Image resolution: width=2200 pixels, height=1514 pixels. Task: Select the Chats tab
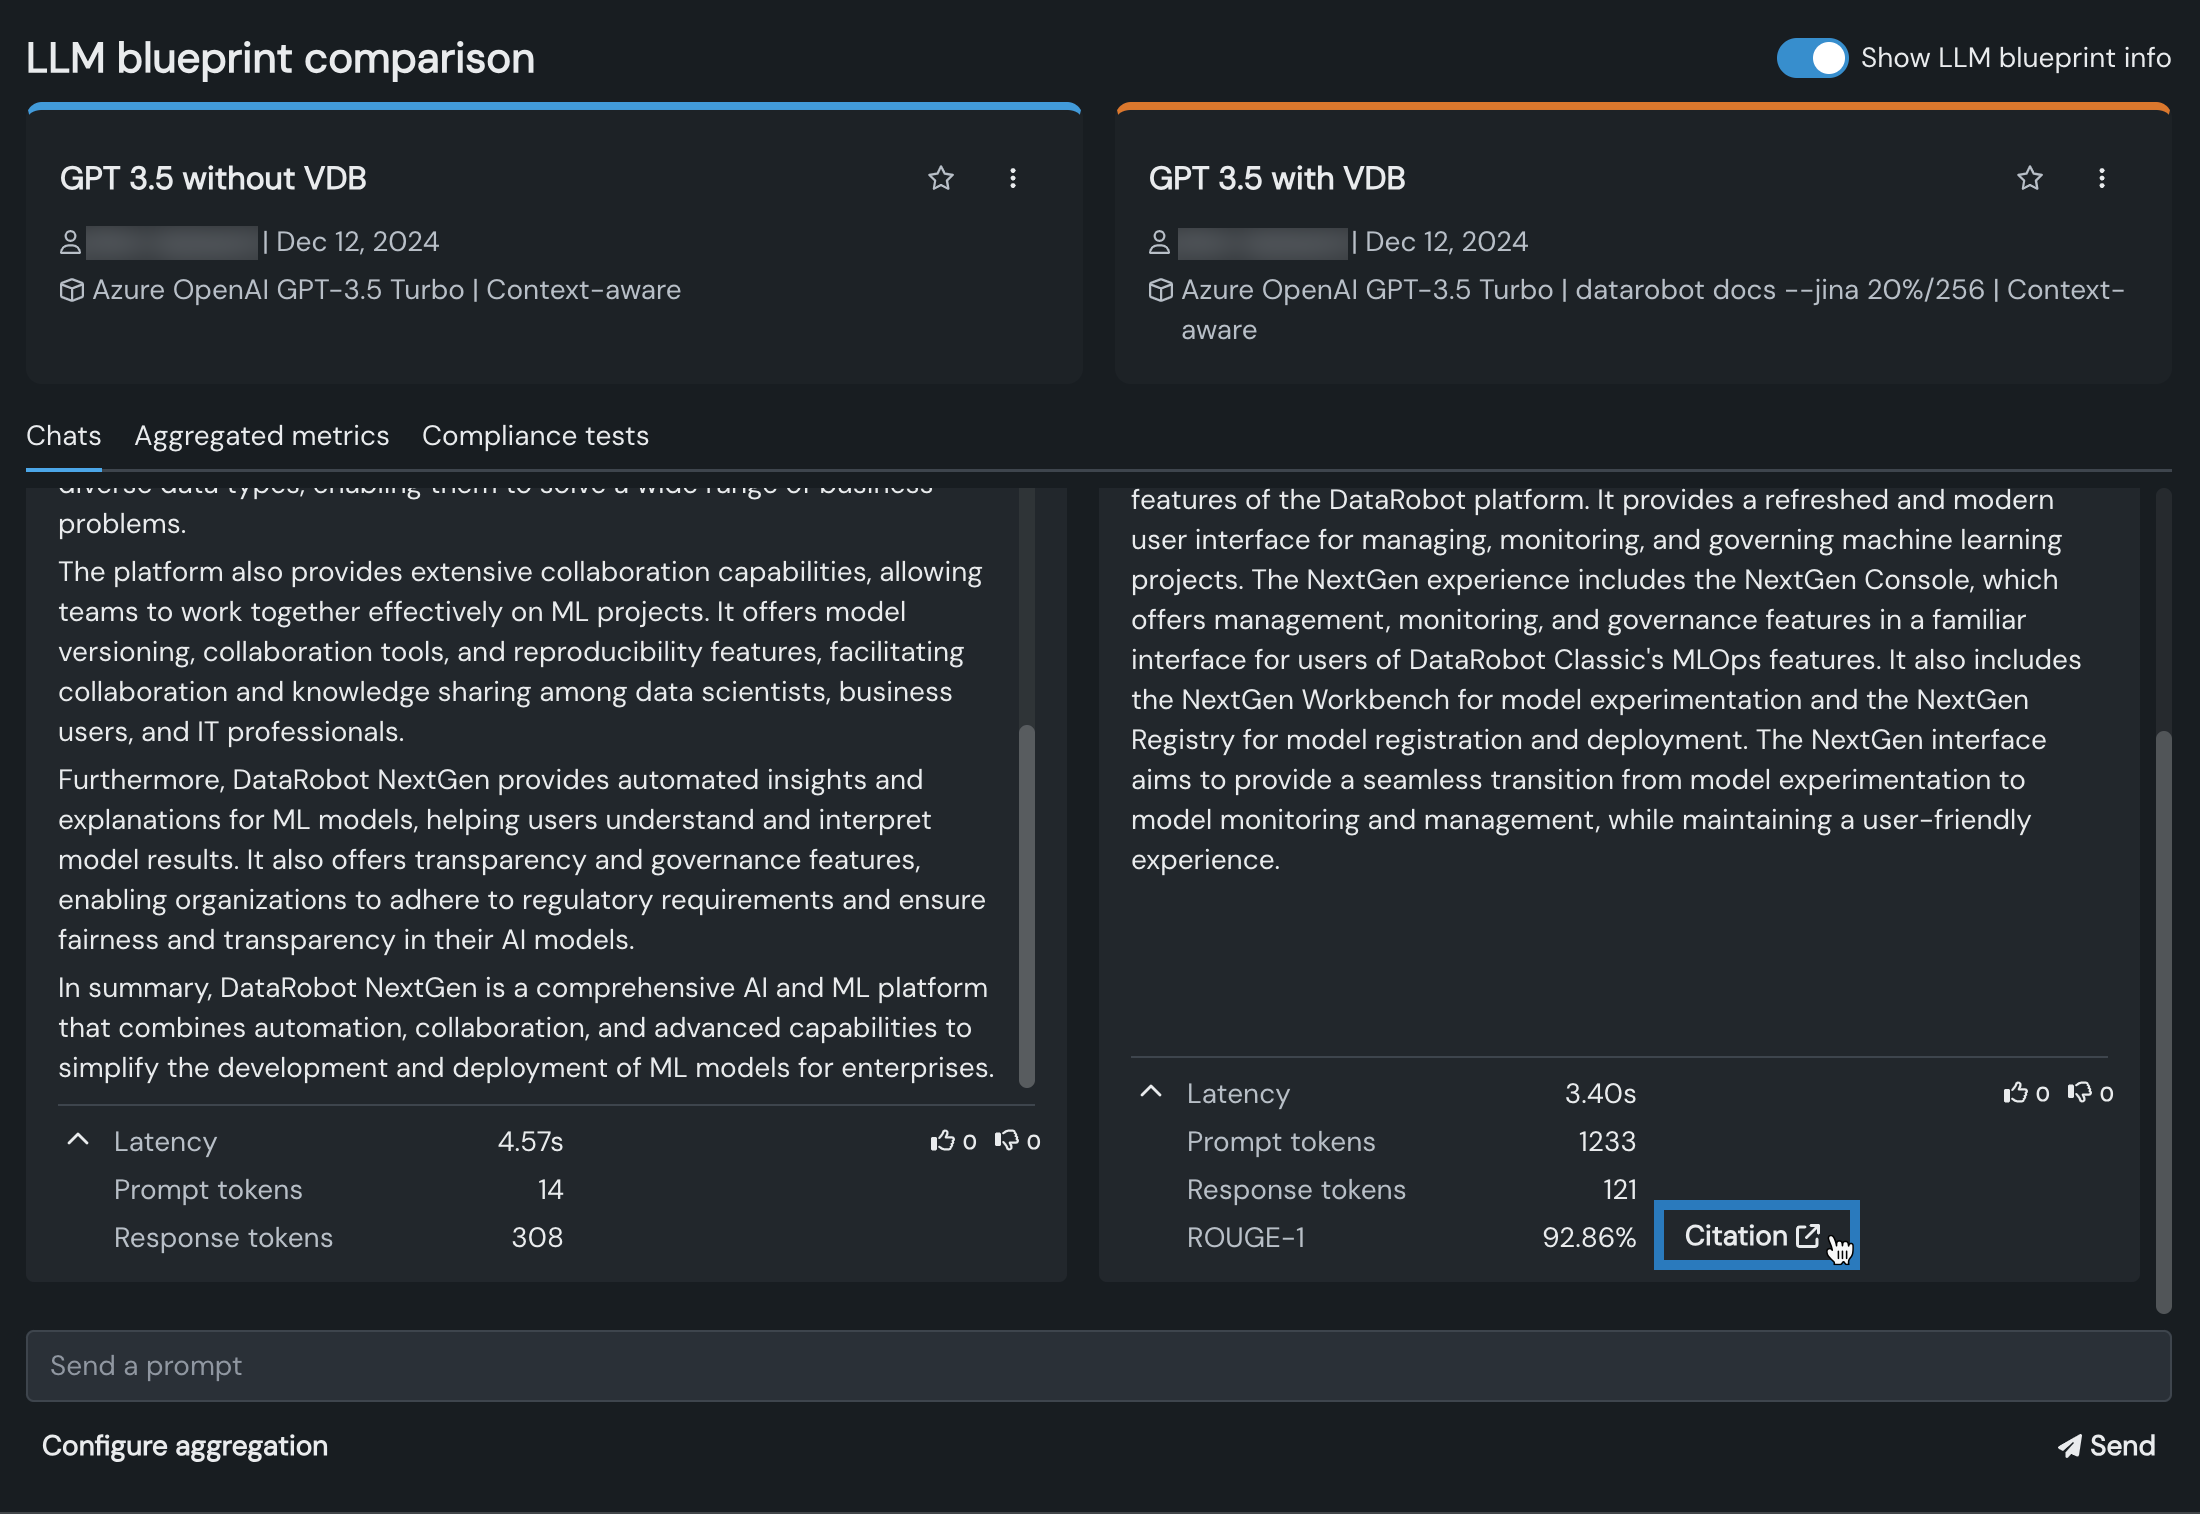pyautogui.click(x=64, y=436)
